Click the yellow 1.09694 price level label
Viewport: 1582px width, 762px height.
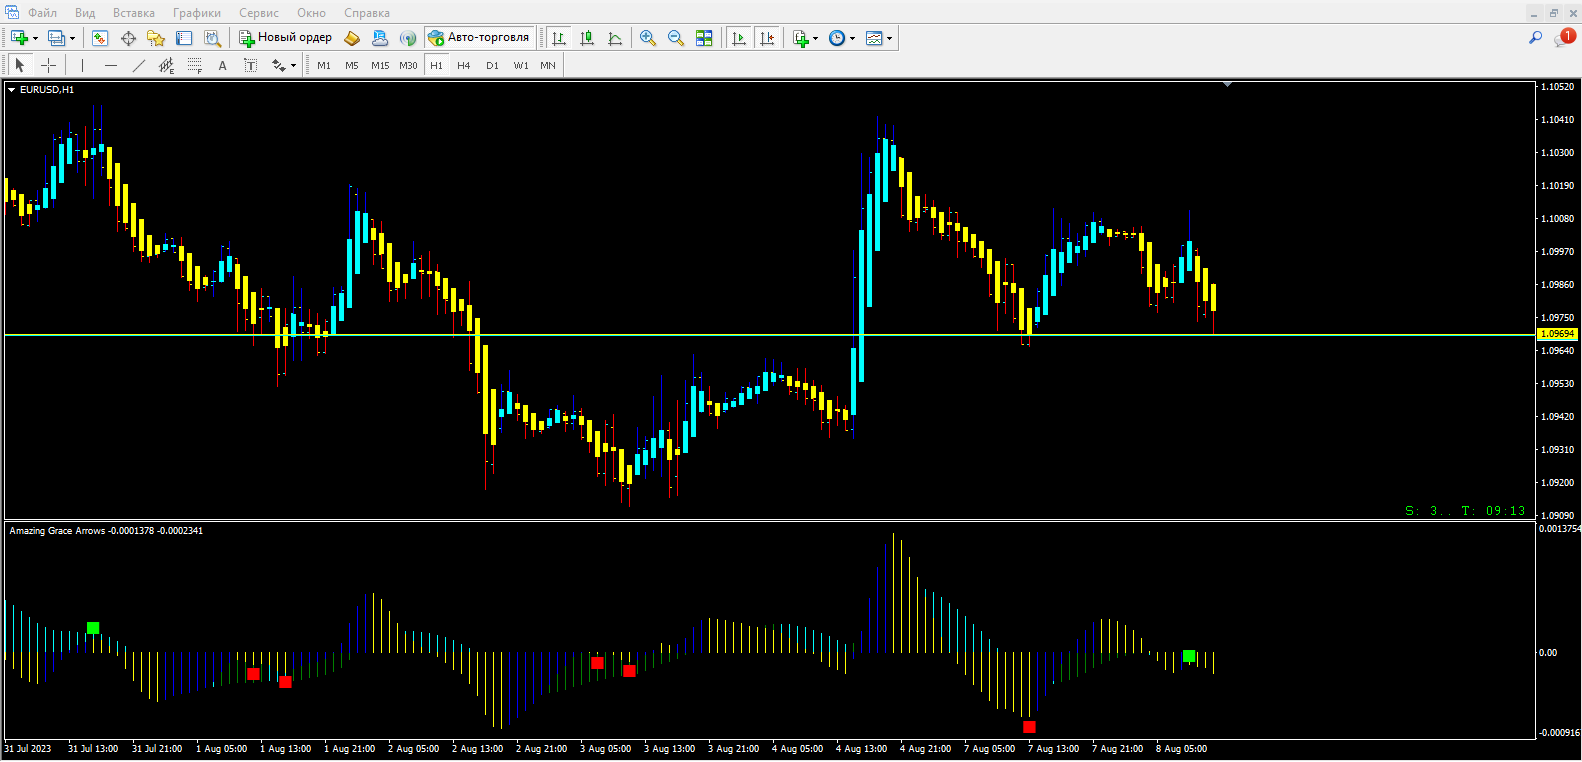click(x=1556, y=334)
